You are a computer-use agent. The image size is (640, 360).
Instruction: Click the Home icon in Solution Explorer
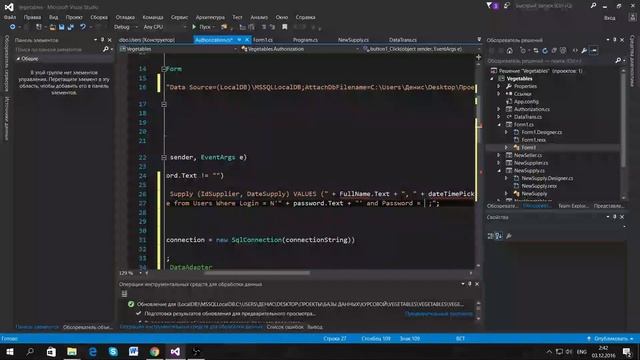pos(509,51)
